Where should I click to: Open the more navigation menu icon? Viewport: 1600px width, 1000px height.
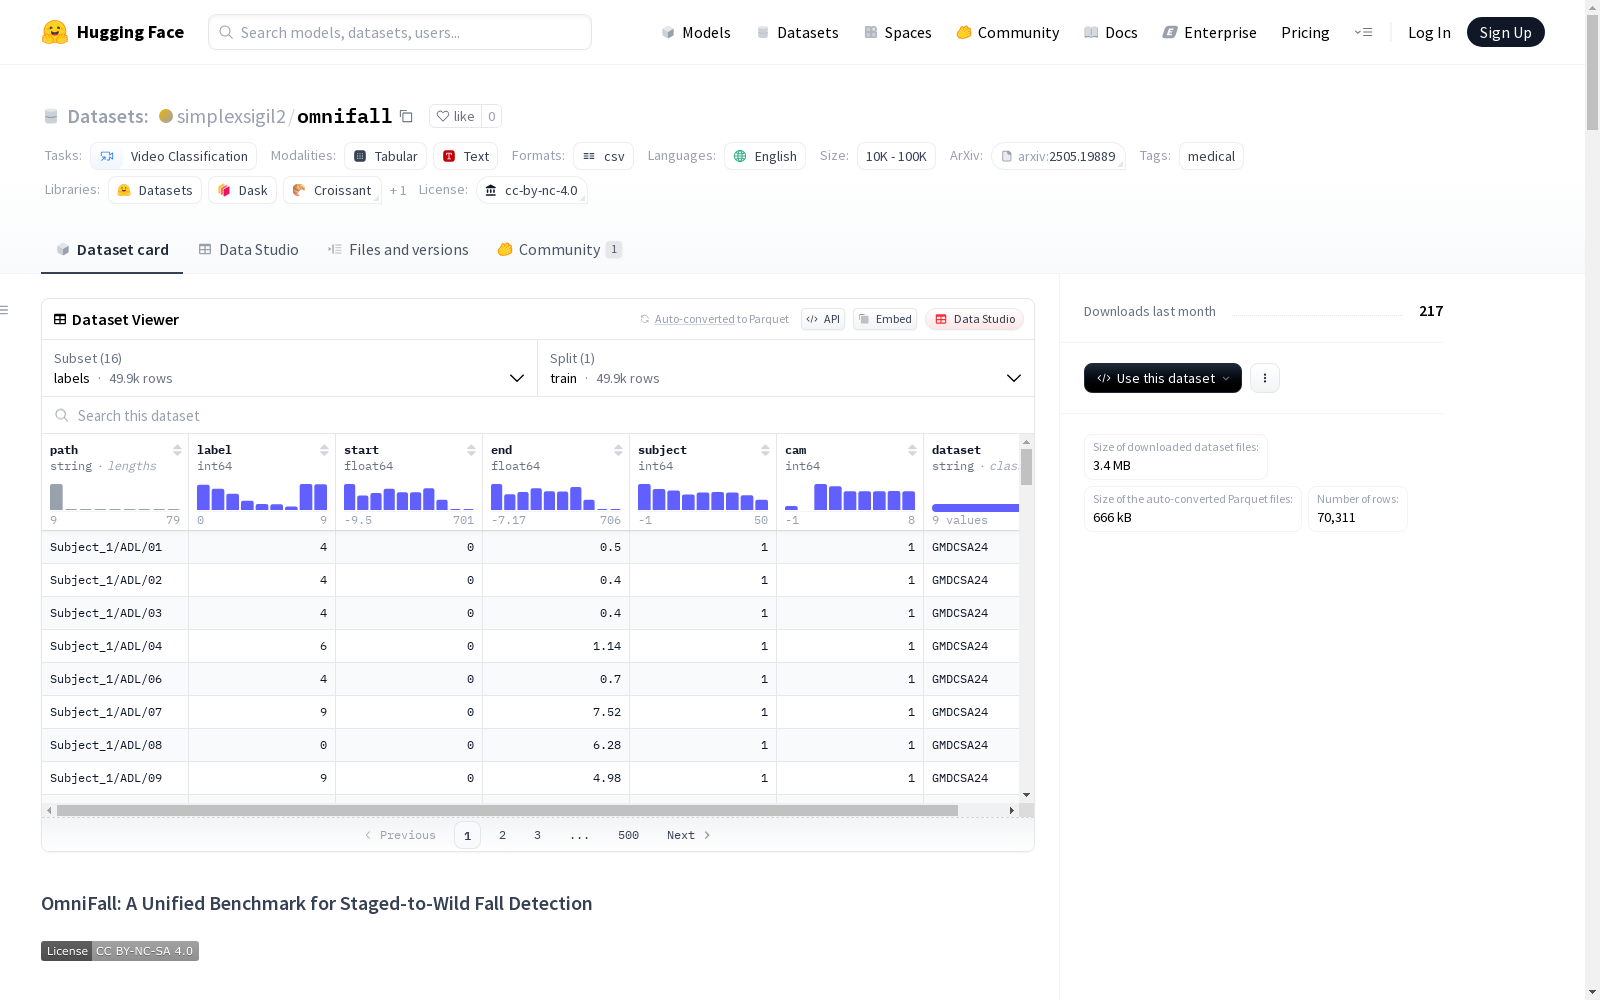(1363, 32)
